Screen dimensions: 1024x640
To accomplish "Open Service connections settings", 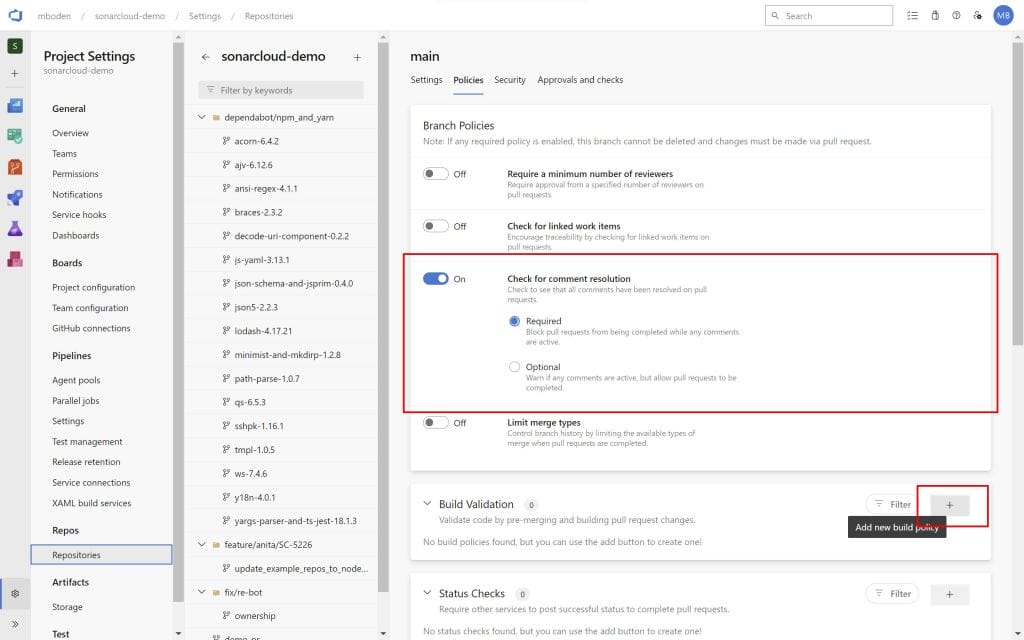I will [x=91, y=483].
